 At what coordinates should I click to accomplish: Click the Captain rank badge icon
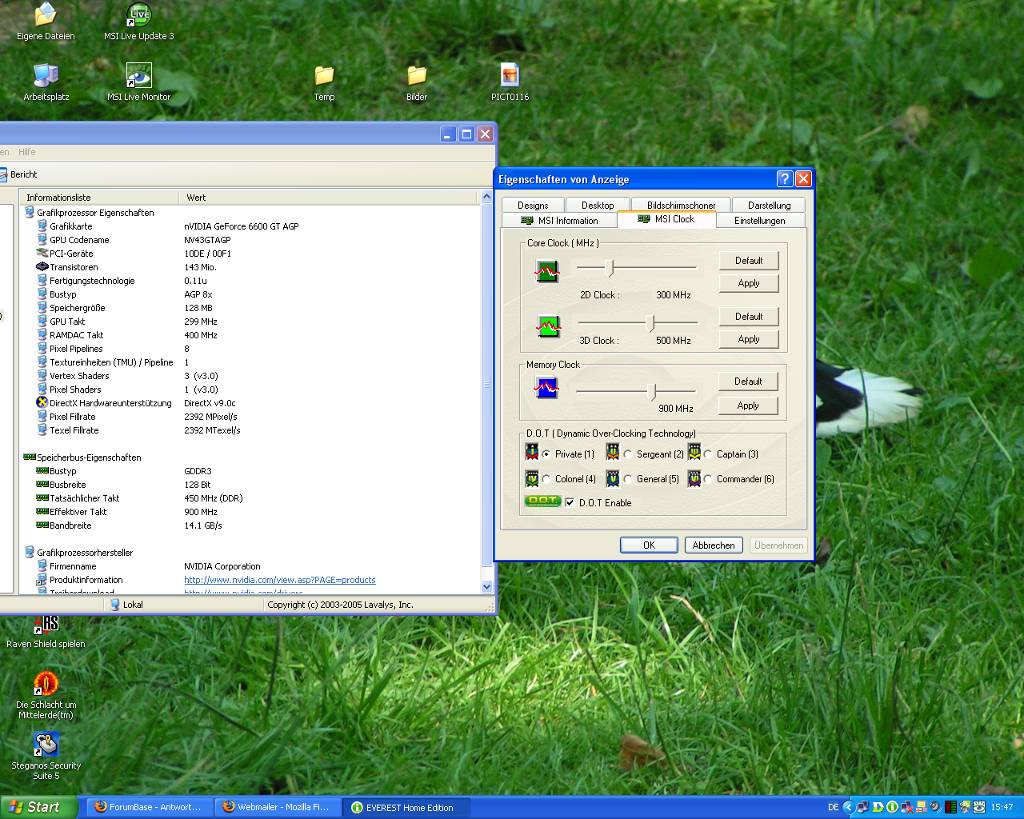coord(694,452)
